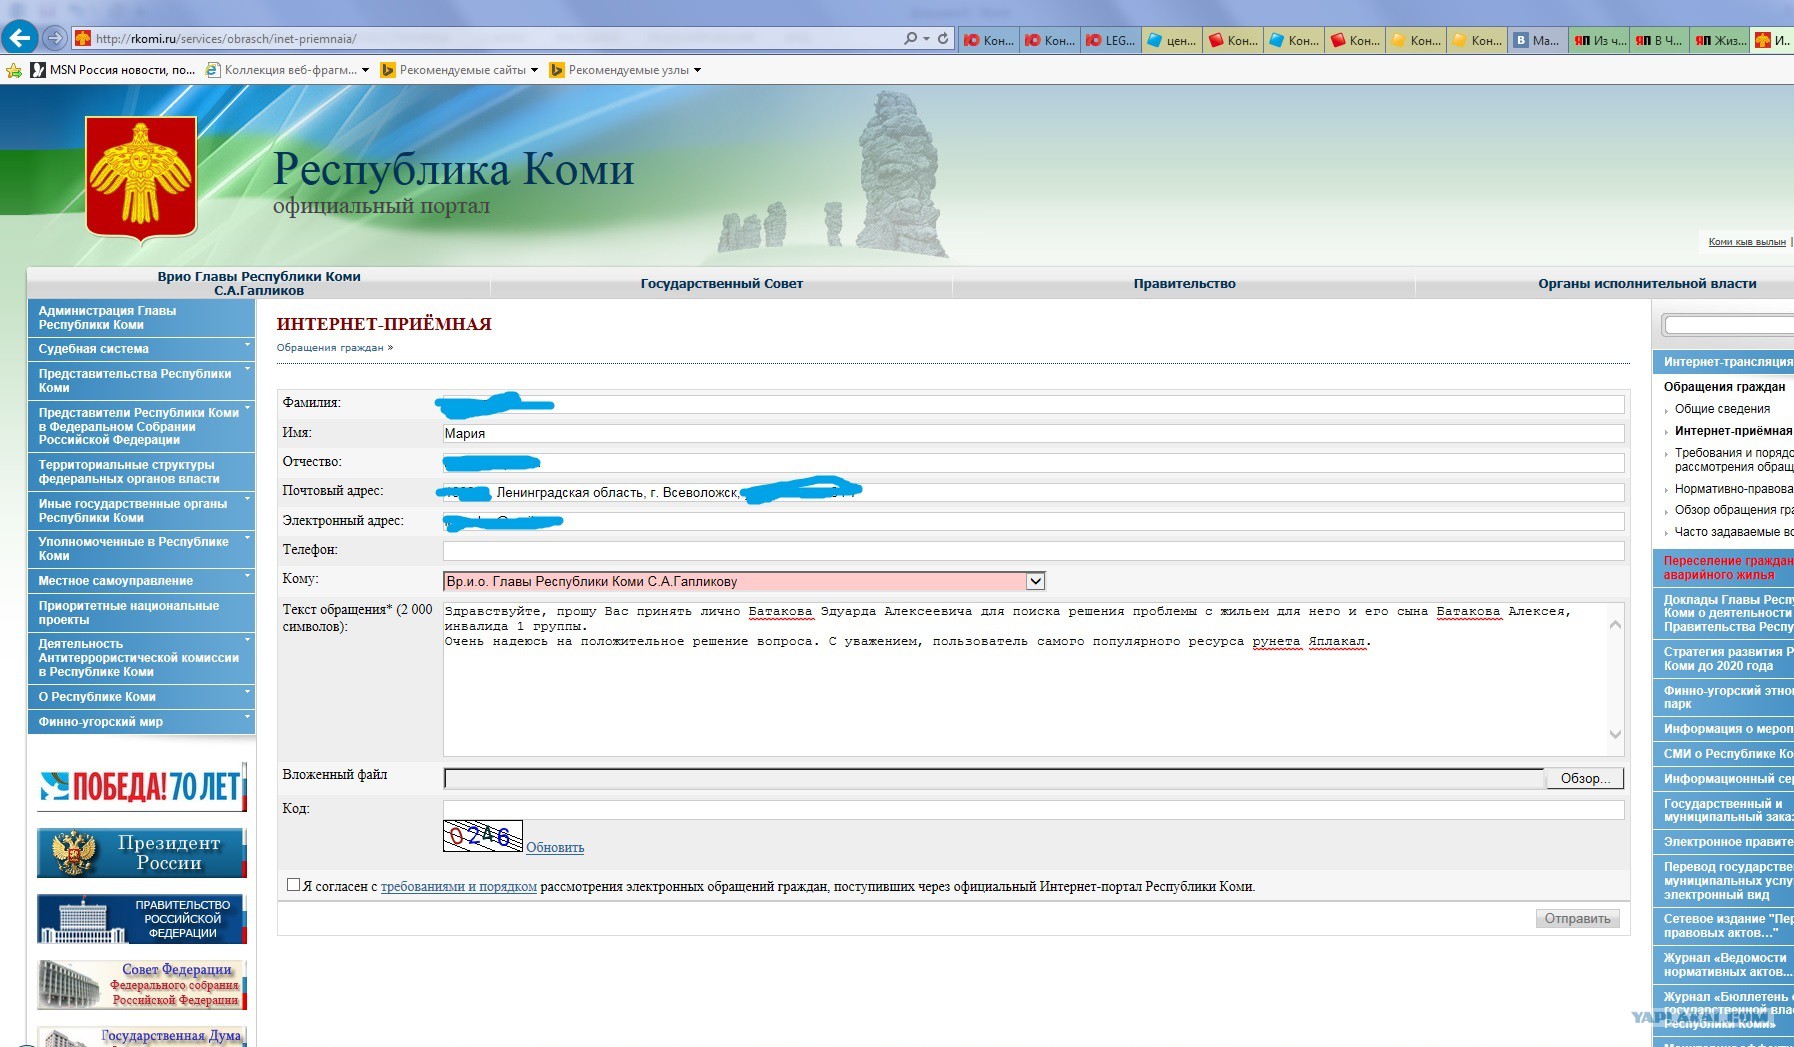This screenshot has width=1794, height=1047.
Task: Open the Государственный Совет navigation item
Action: click(x=722, y=284)
